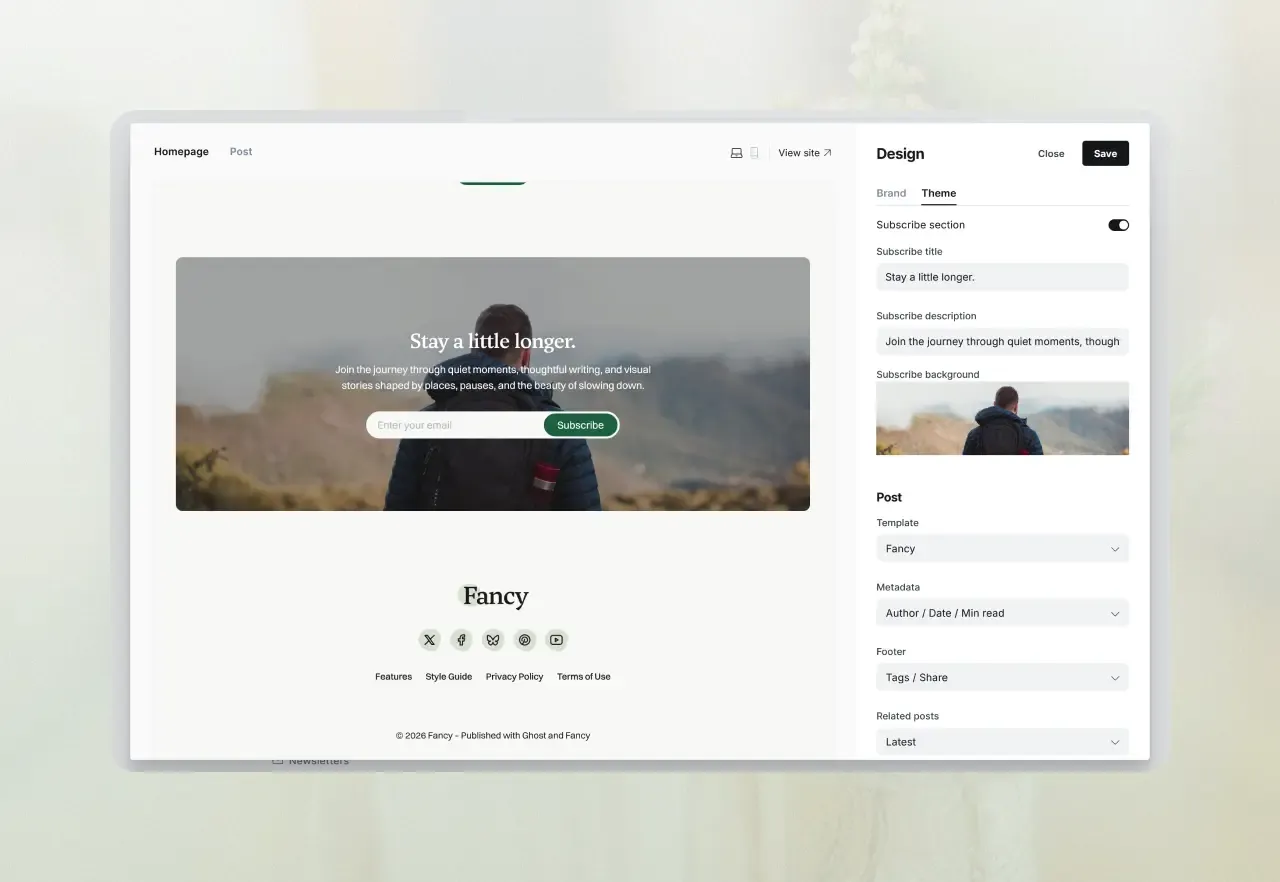Click the Fancy logo in footer
The width and height of the screenshot is (1280, 882).
(494, 597)
